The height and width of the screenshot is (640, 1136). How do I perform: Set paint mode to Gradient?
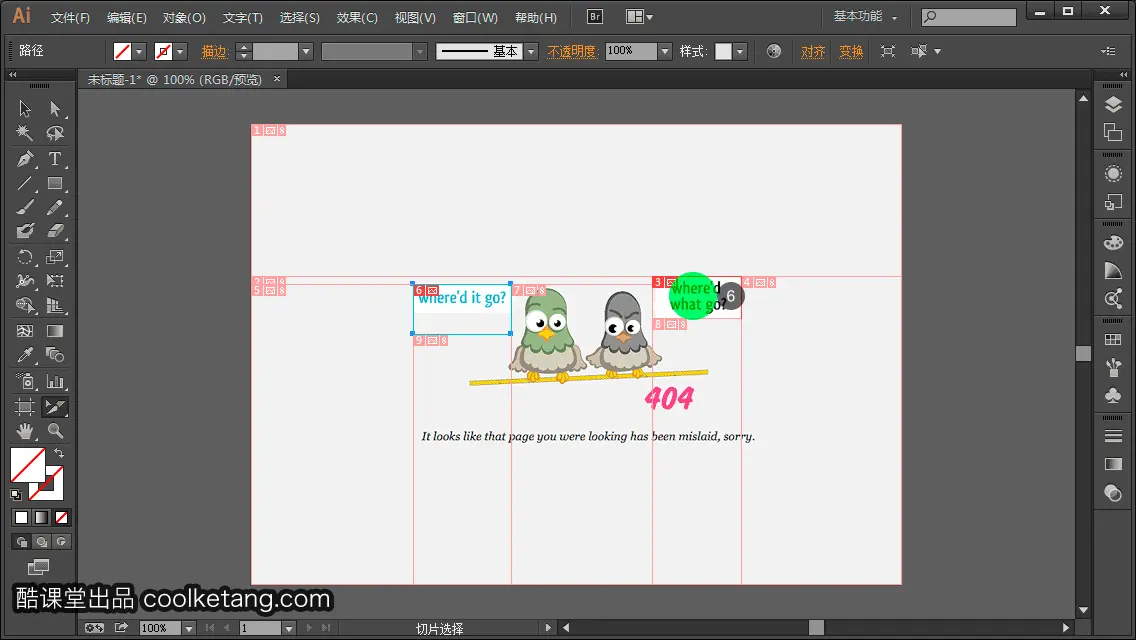(41, 518)
